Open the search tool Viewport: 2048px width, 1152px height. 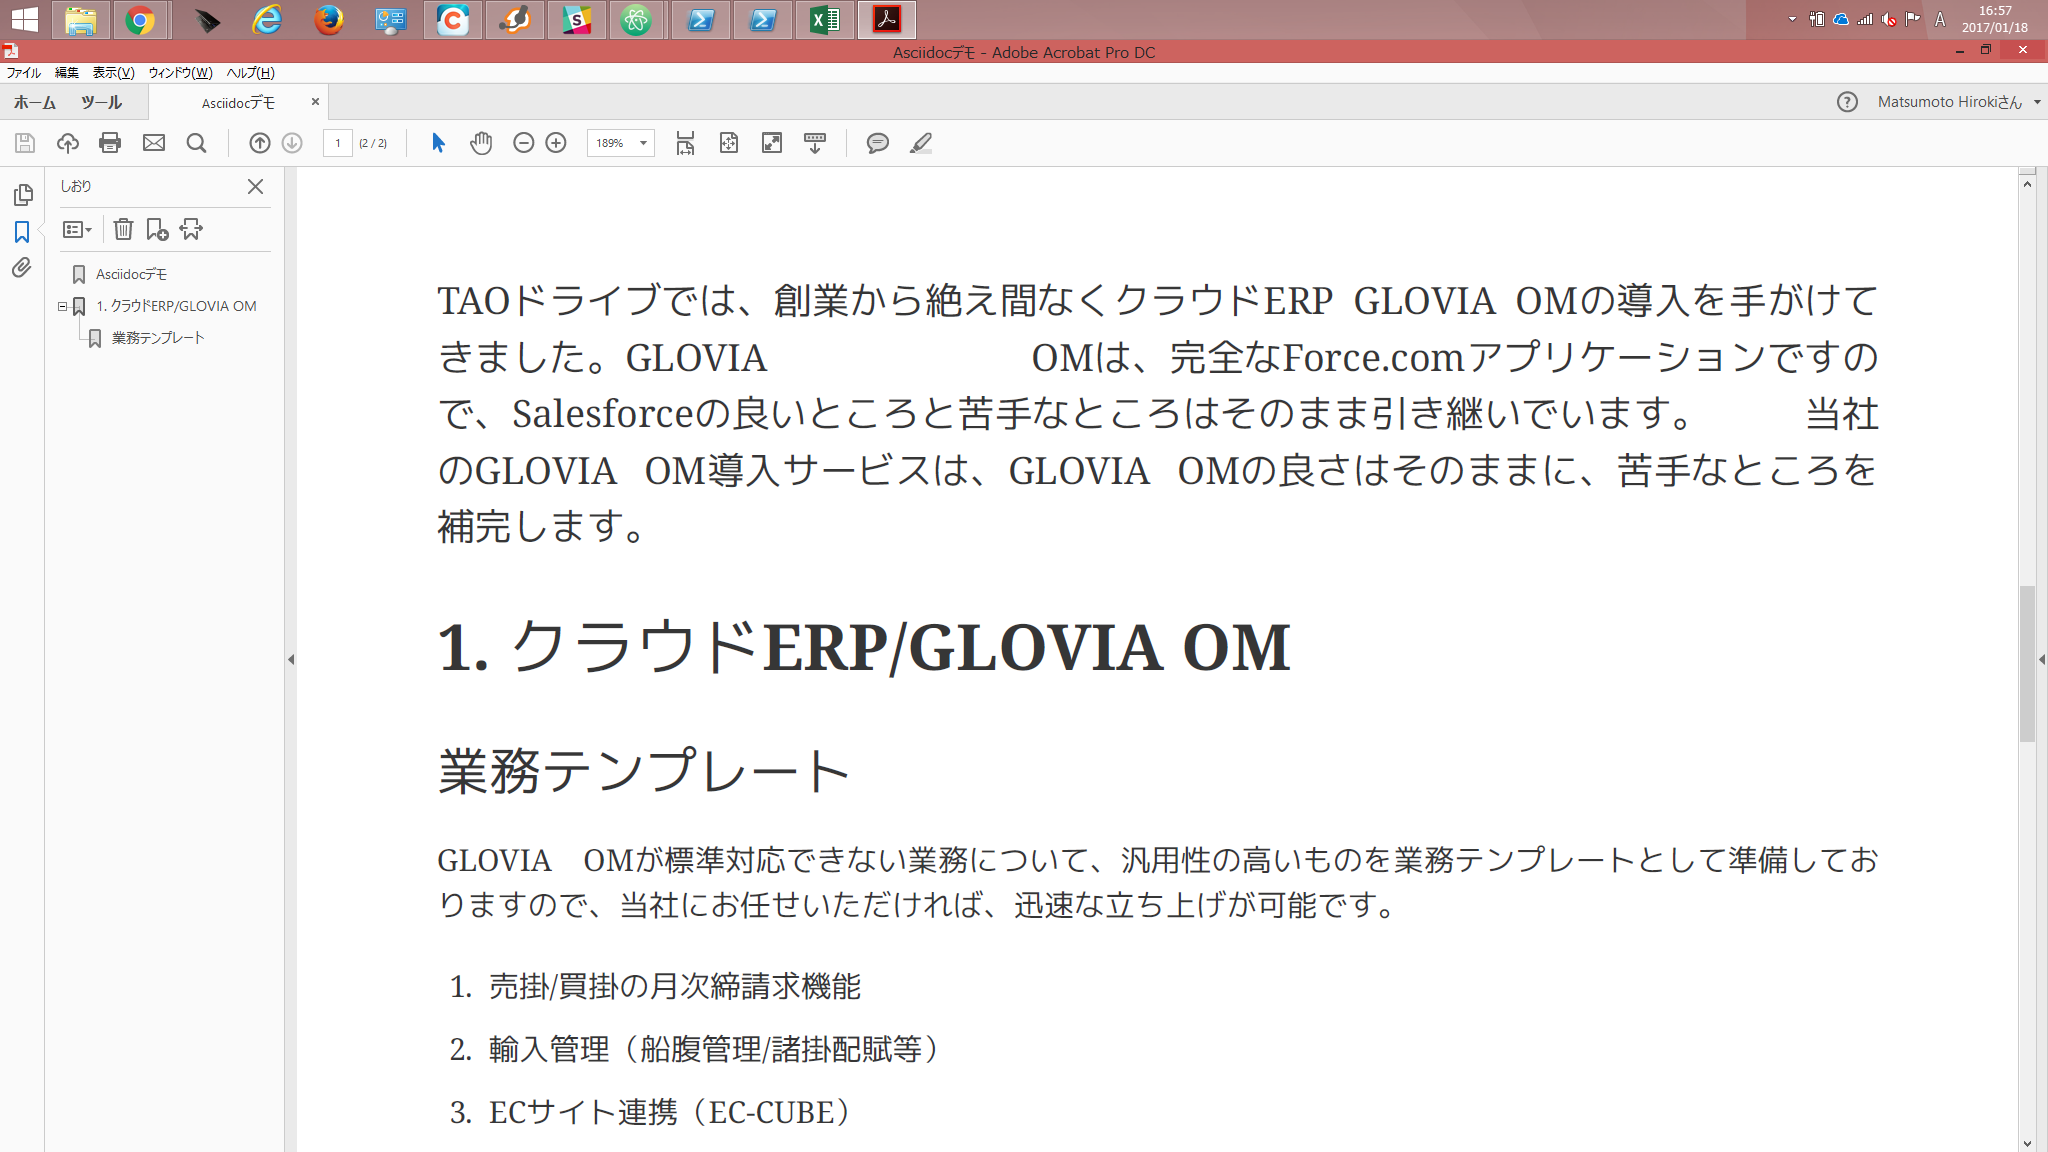coord(196,143)
